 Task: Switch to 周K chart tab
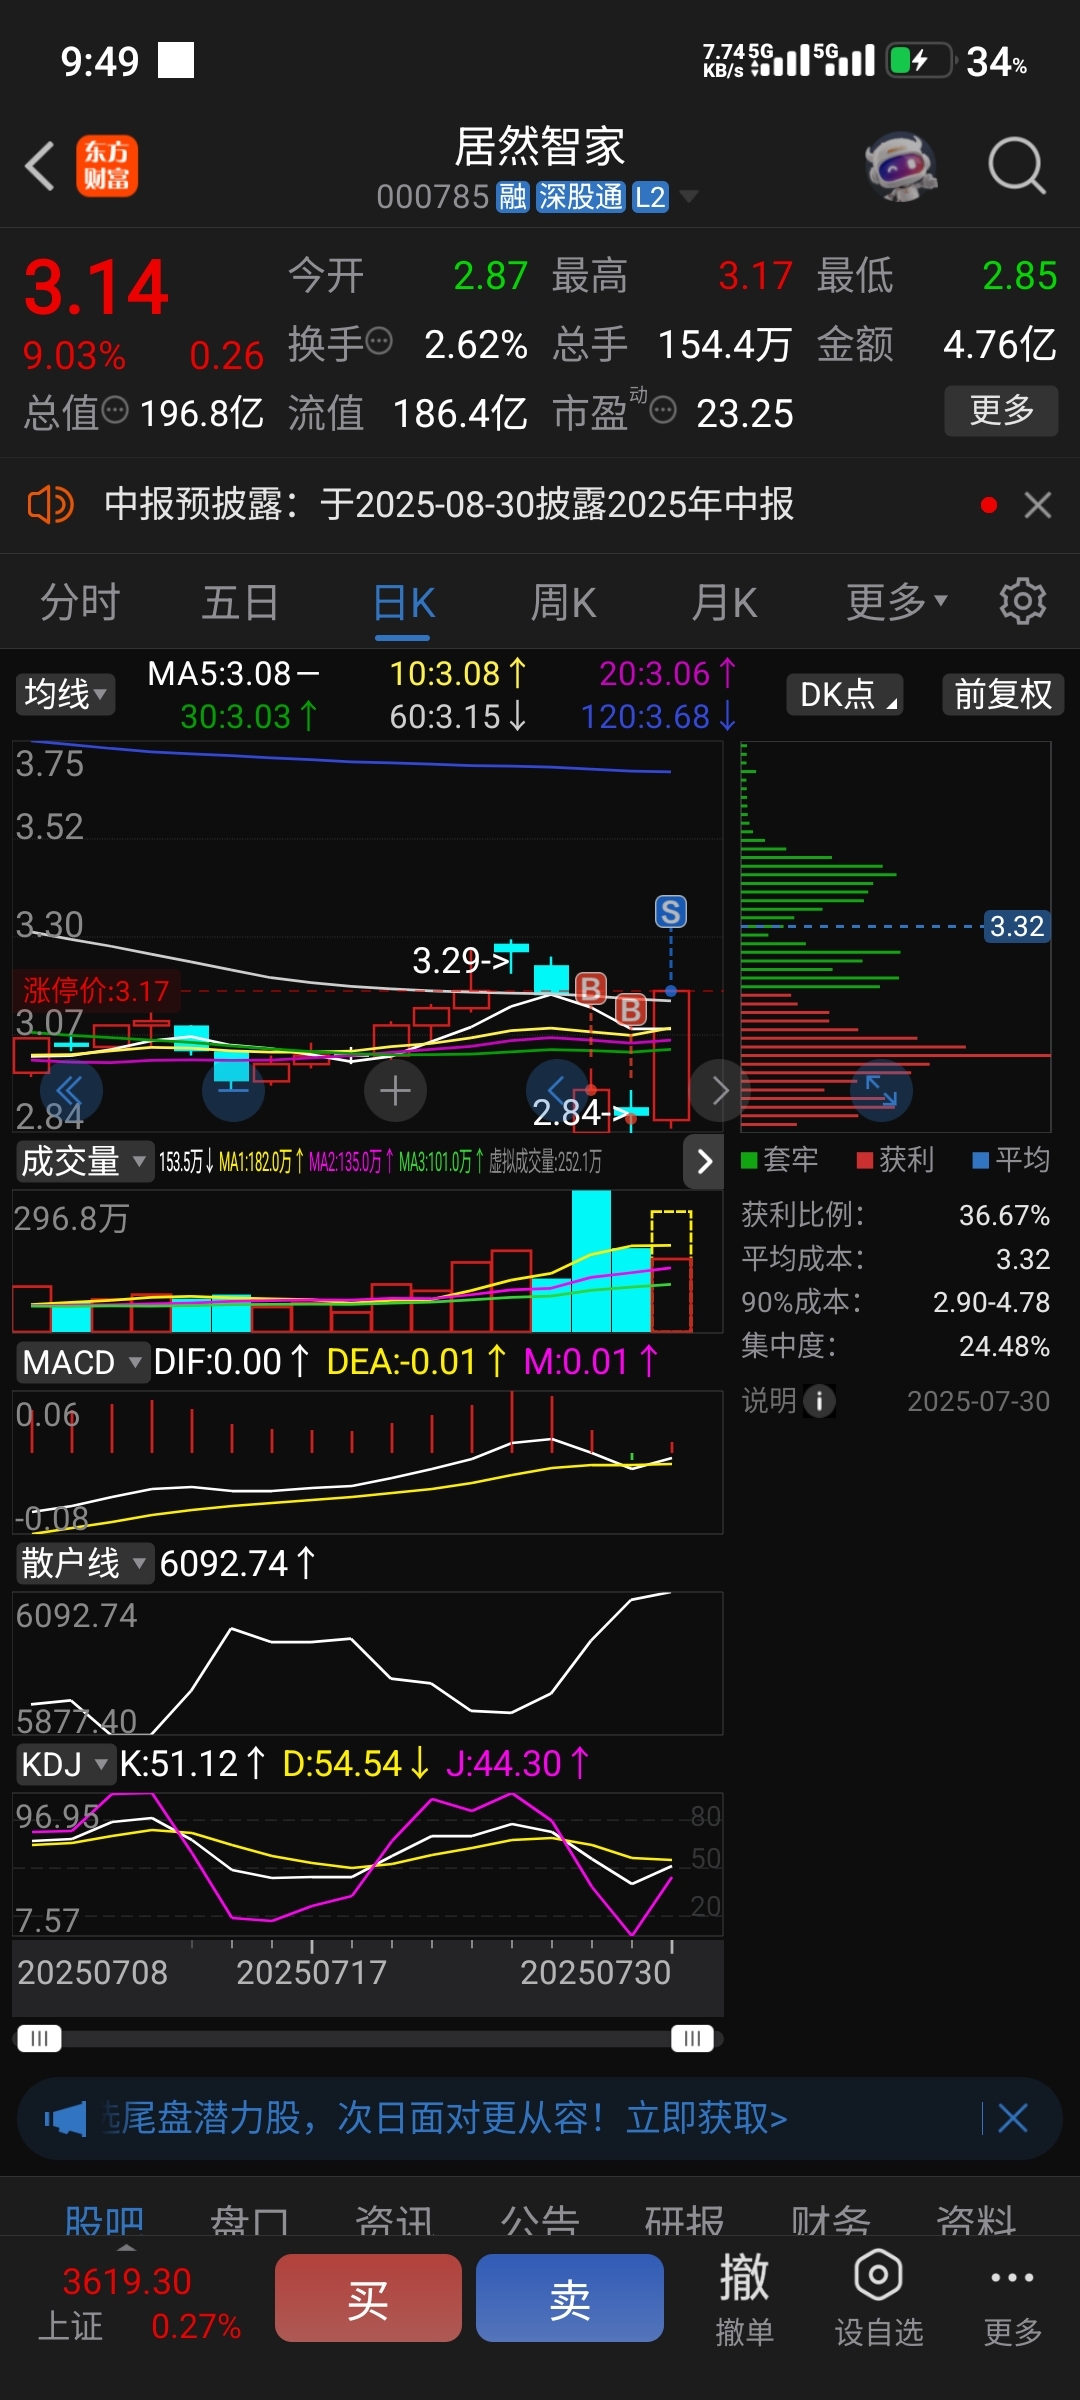click(563, 602)
